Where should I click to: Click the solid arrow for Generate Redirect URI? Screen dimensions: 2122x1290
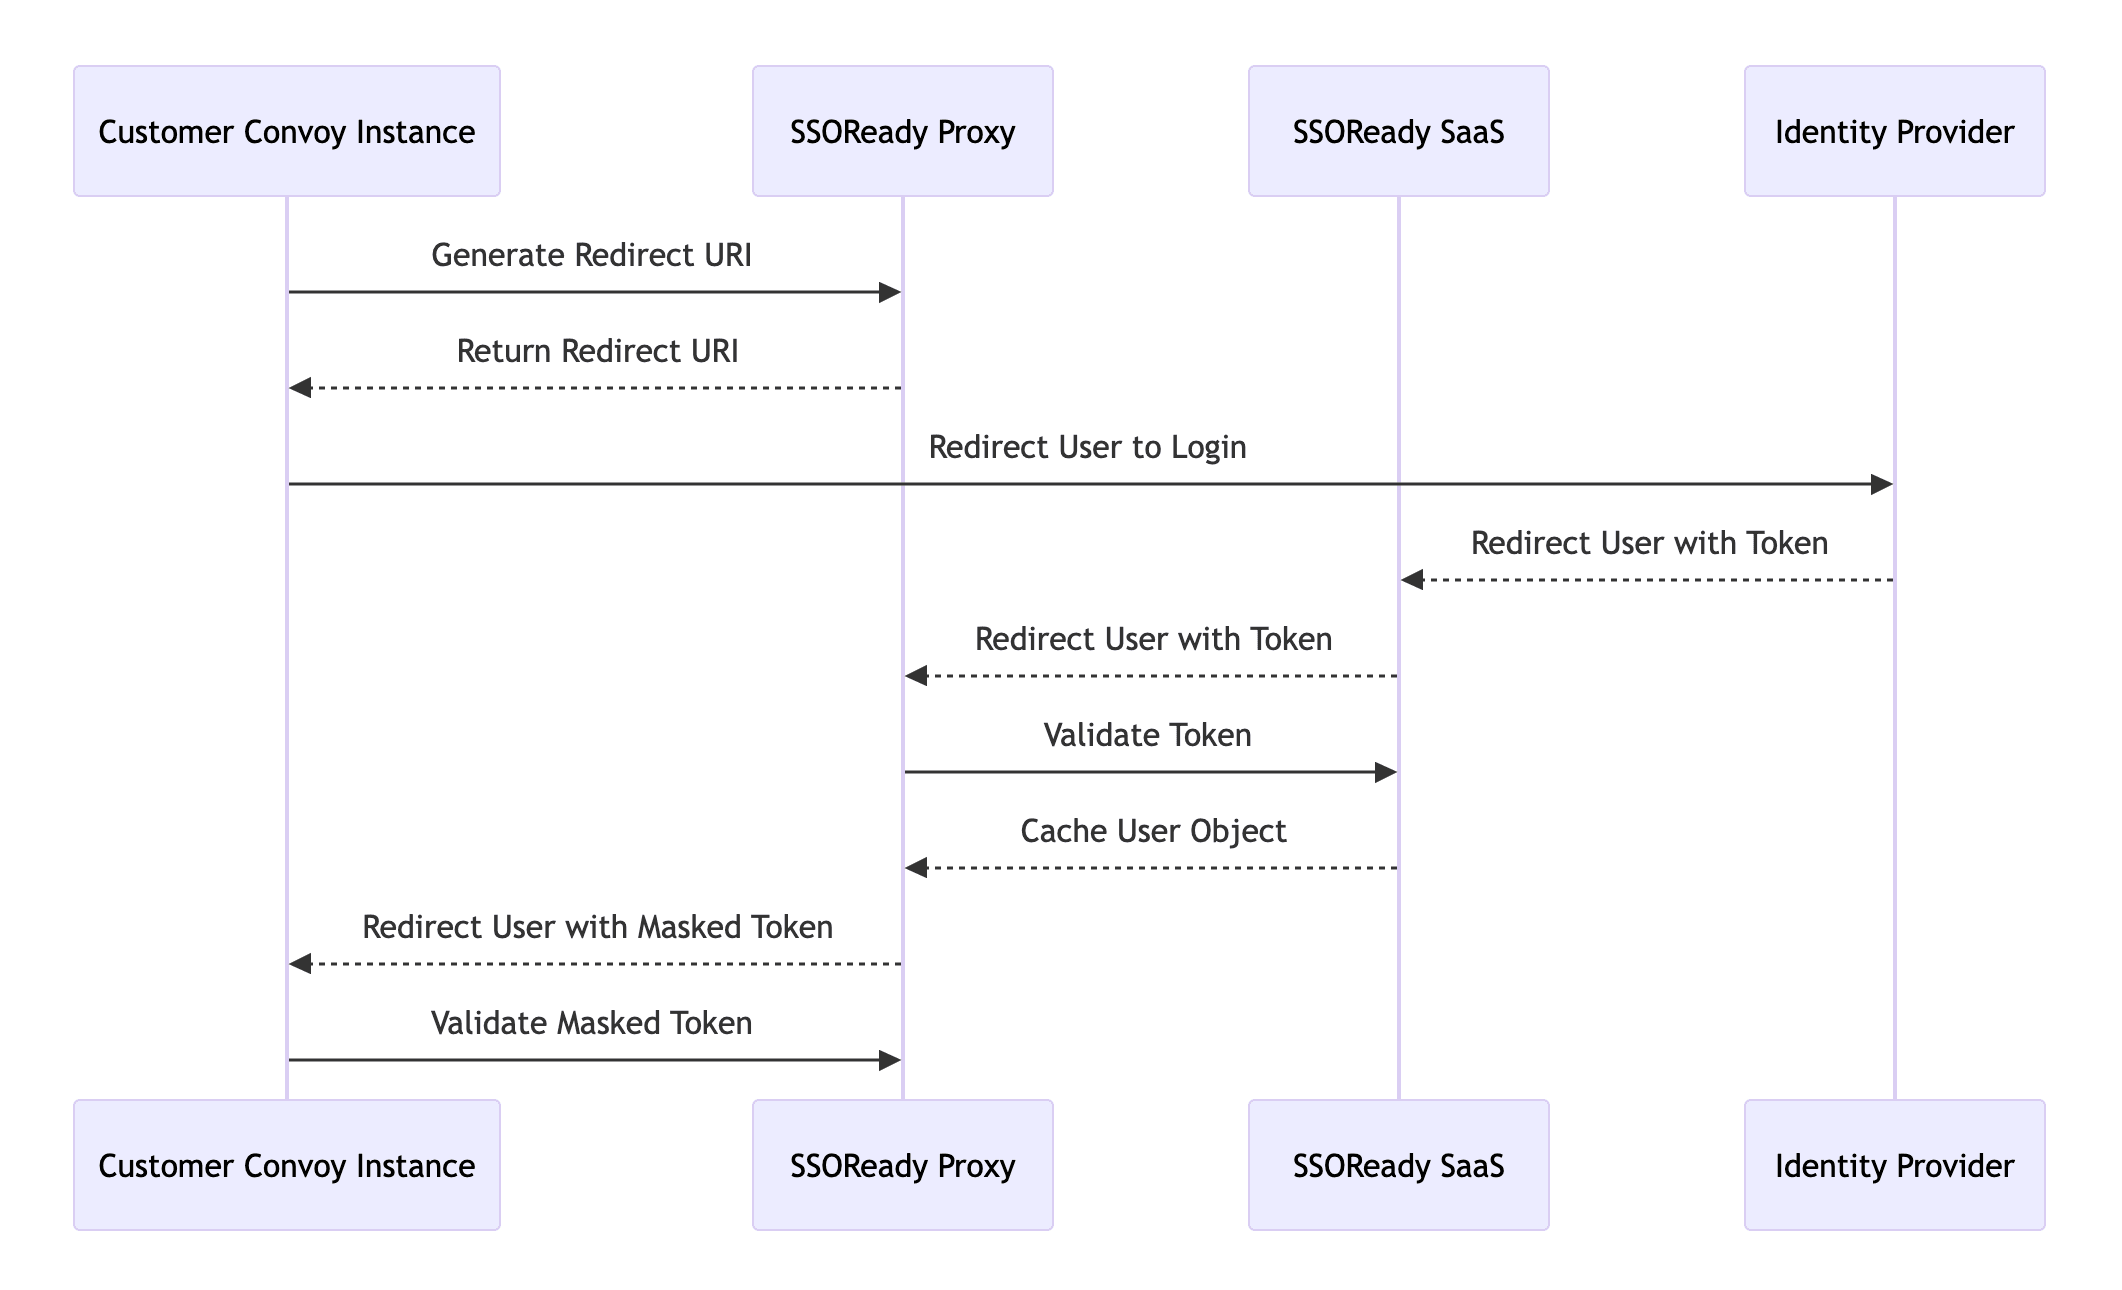tap(593, 291)
